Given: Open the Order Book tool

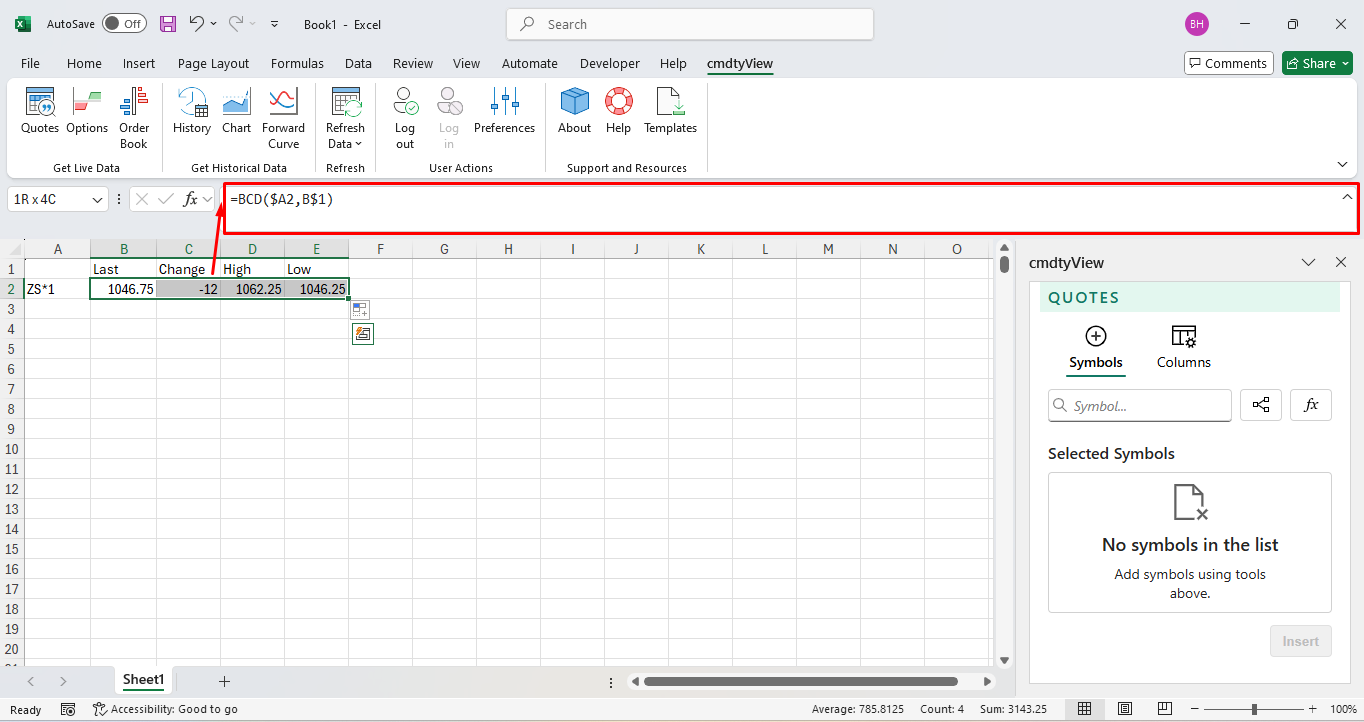Looking at the screenshot, I should 134,118.
